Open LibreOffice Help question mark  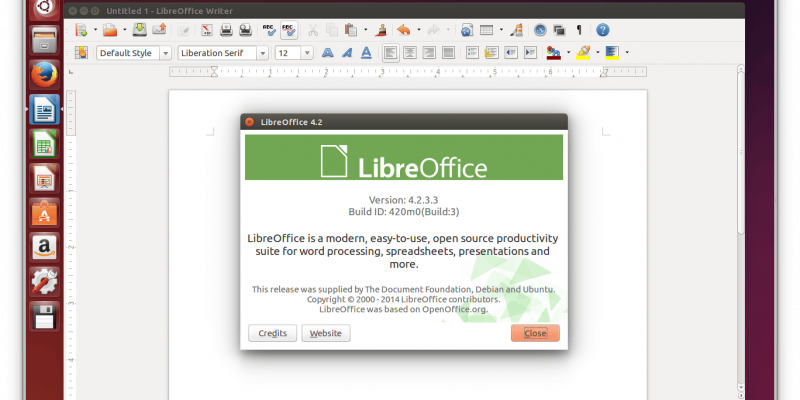pyautogui.click(x=603, y=30)
